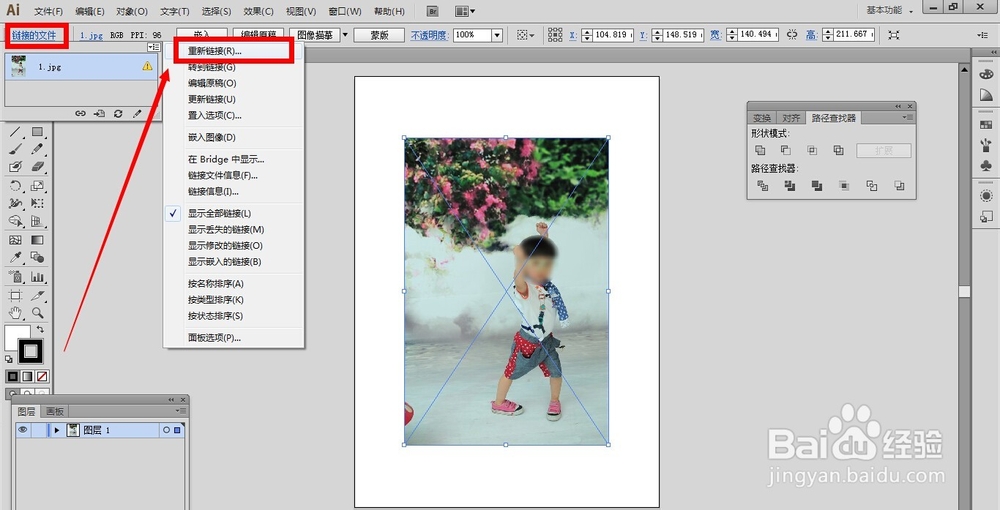The width and height of the screenshot is (1000, 510).
Task: Select the Symbol Sprayer tool
Action: [16, 277]
